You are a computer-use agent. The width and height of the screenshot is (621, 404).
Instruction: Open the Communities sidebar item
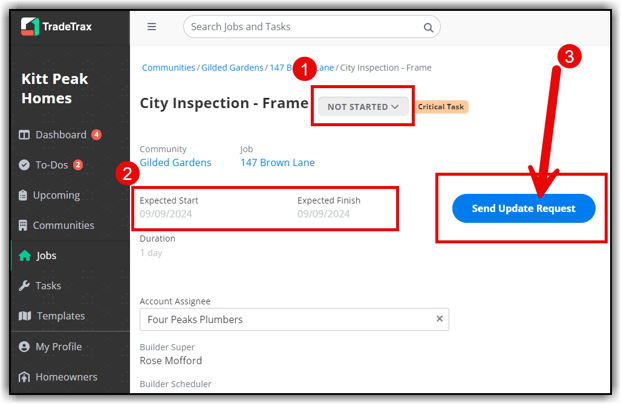tap(57, 225)
